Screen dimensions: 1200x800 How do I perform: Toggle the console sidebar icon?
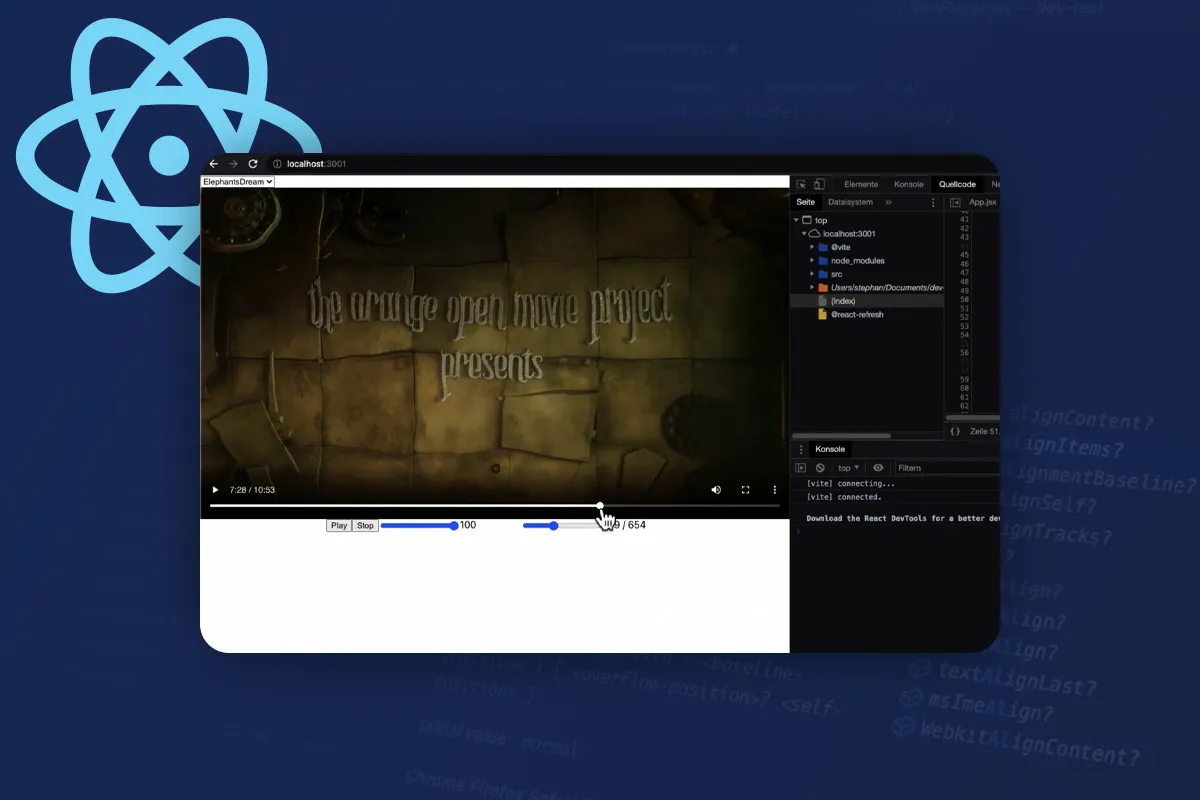click(801, 468)
